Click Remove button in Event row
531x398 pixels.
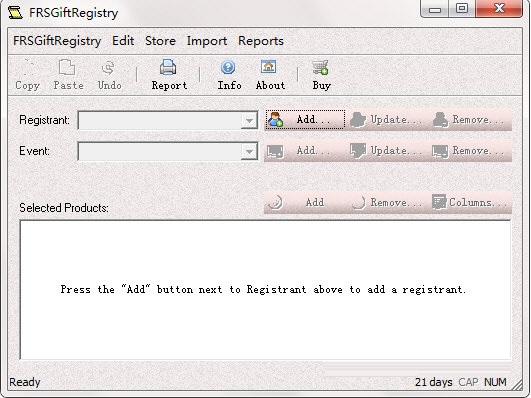coord(471,150)
